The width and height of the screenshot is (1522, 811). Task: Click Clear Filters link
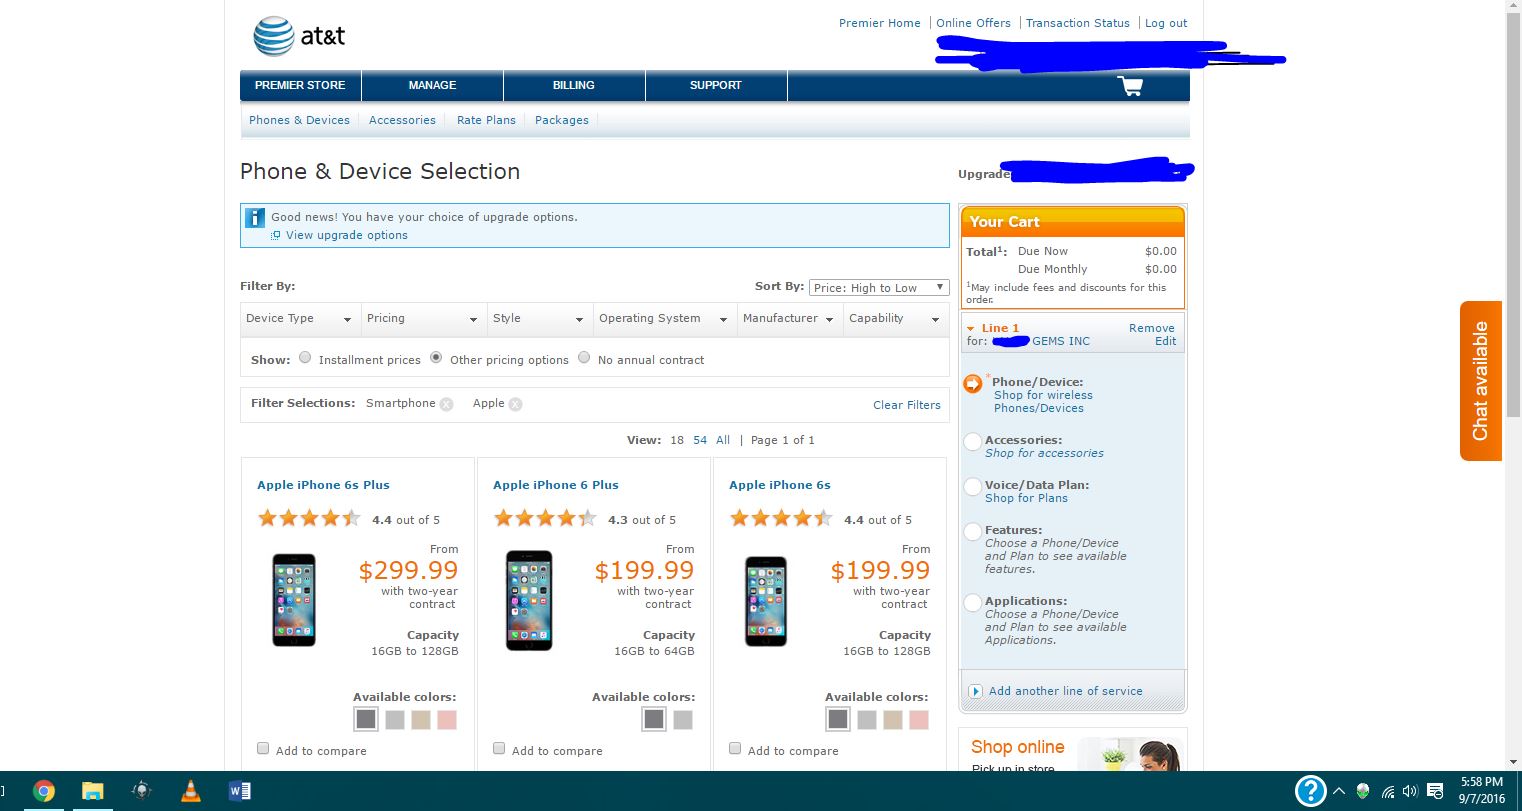[x=907, y=405]
